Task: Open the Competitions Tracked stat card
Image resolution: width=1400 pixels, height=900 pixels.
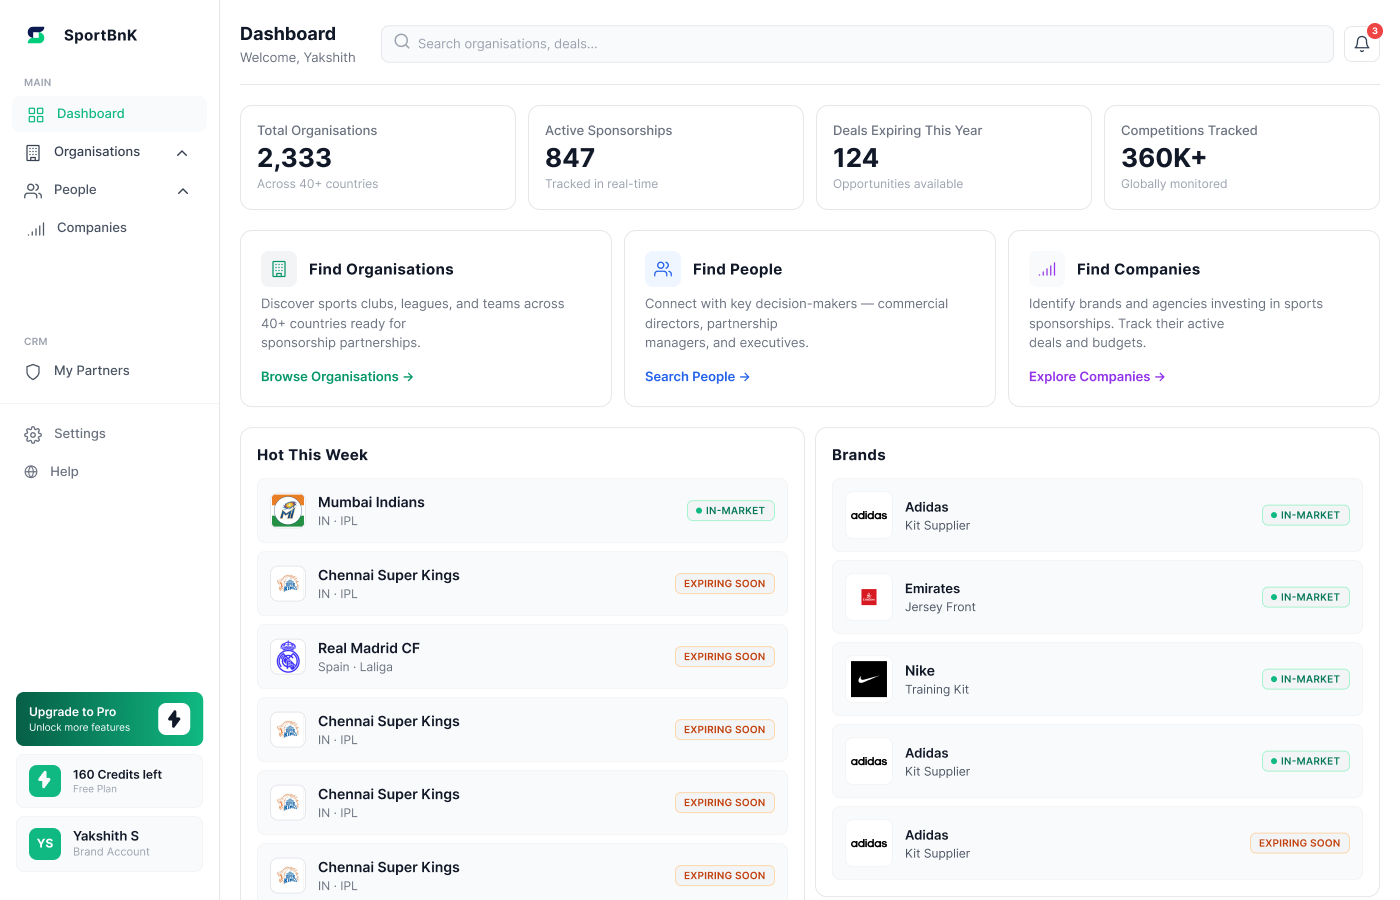Action: pyautogui.click(x=1242, y=158)
